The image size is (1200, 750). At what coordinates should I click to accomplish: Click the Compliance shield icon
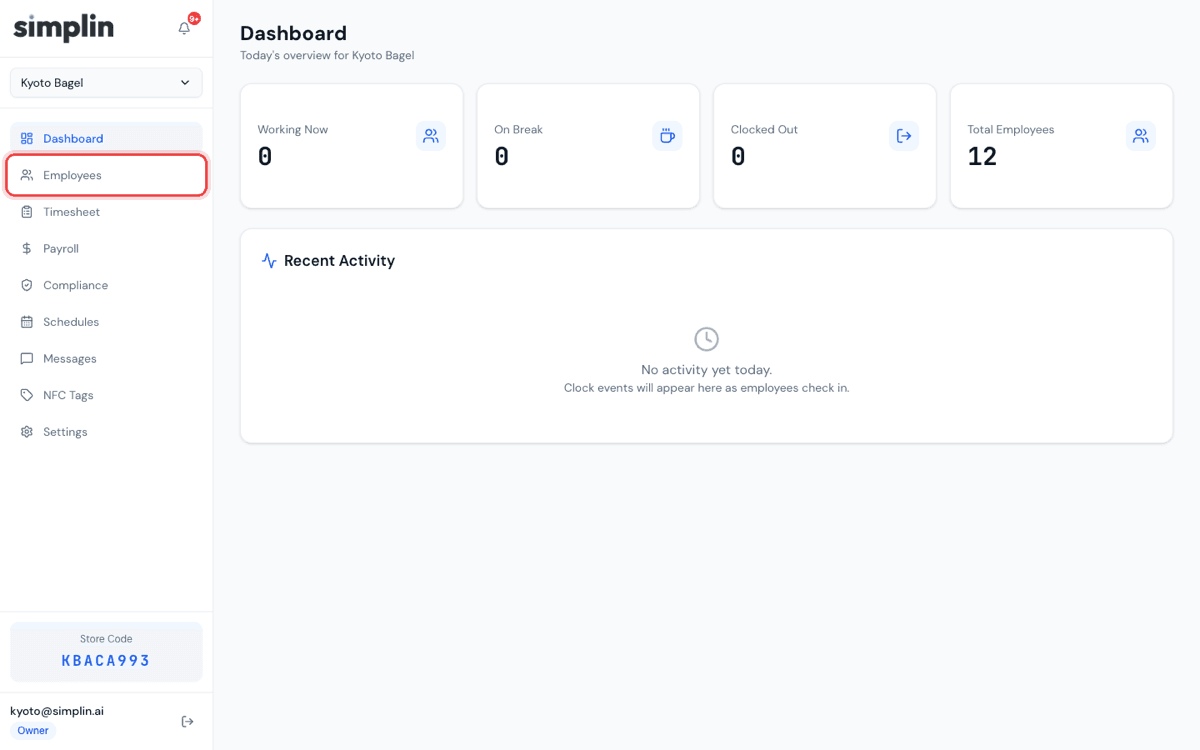27,285
